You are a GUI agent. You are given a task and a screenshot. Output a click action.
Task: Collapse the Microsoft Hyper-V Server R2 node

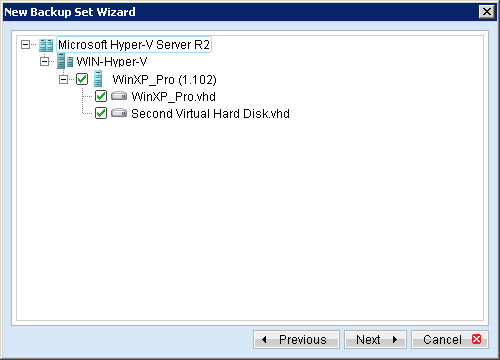coord(25,44)
